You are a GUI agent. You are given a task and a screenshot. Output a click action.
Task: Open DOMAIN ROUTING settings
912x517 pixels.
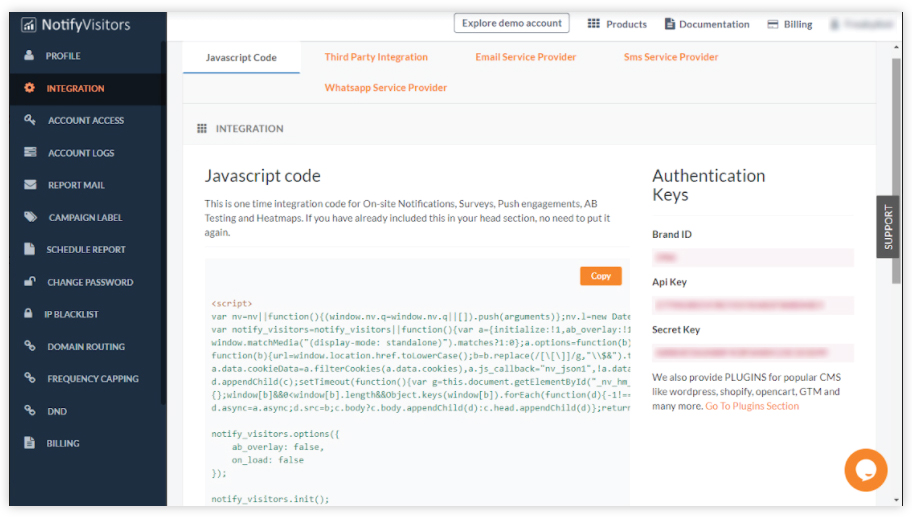88,347
